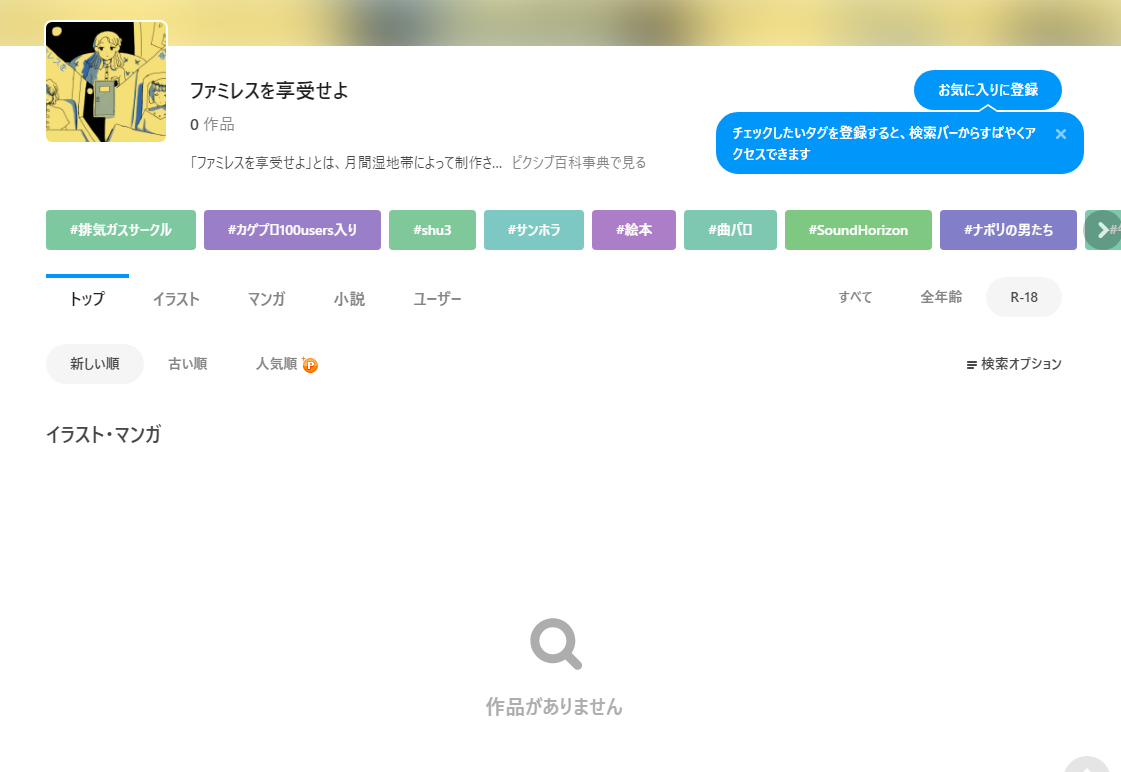1121x772 pixels.
Task: Open ピクシブ百科事典で見る link
Action: [578, 163]
